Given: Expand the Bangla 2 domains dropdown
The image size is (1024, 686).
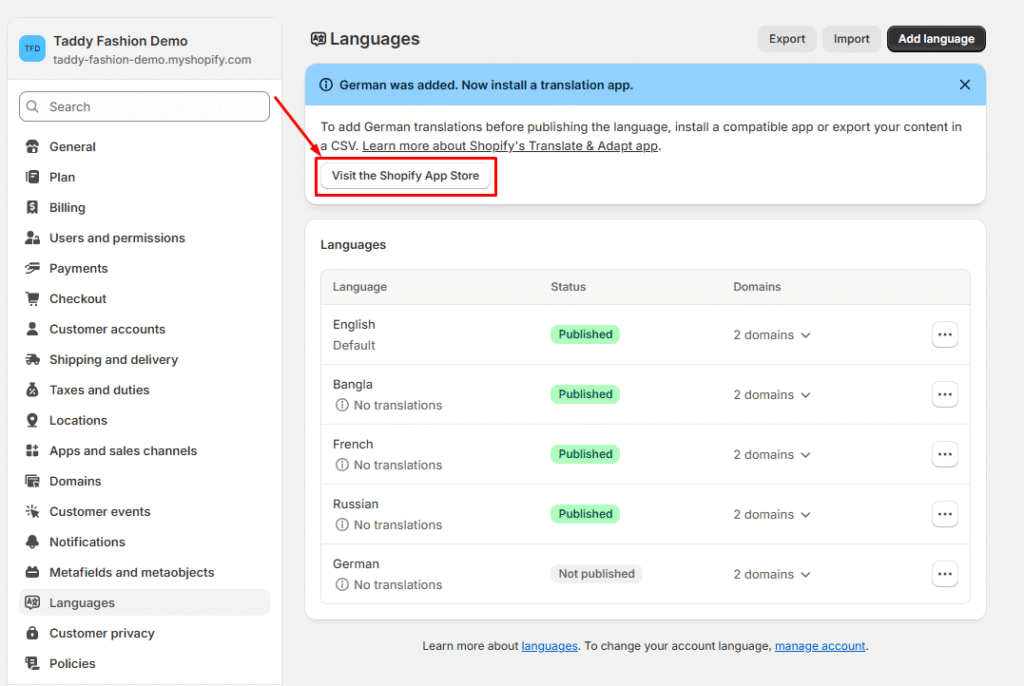Looking at the screenshot, I should tap(772, 395).
